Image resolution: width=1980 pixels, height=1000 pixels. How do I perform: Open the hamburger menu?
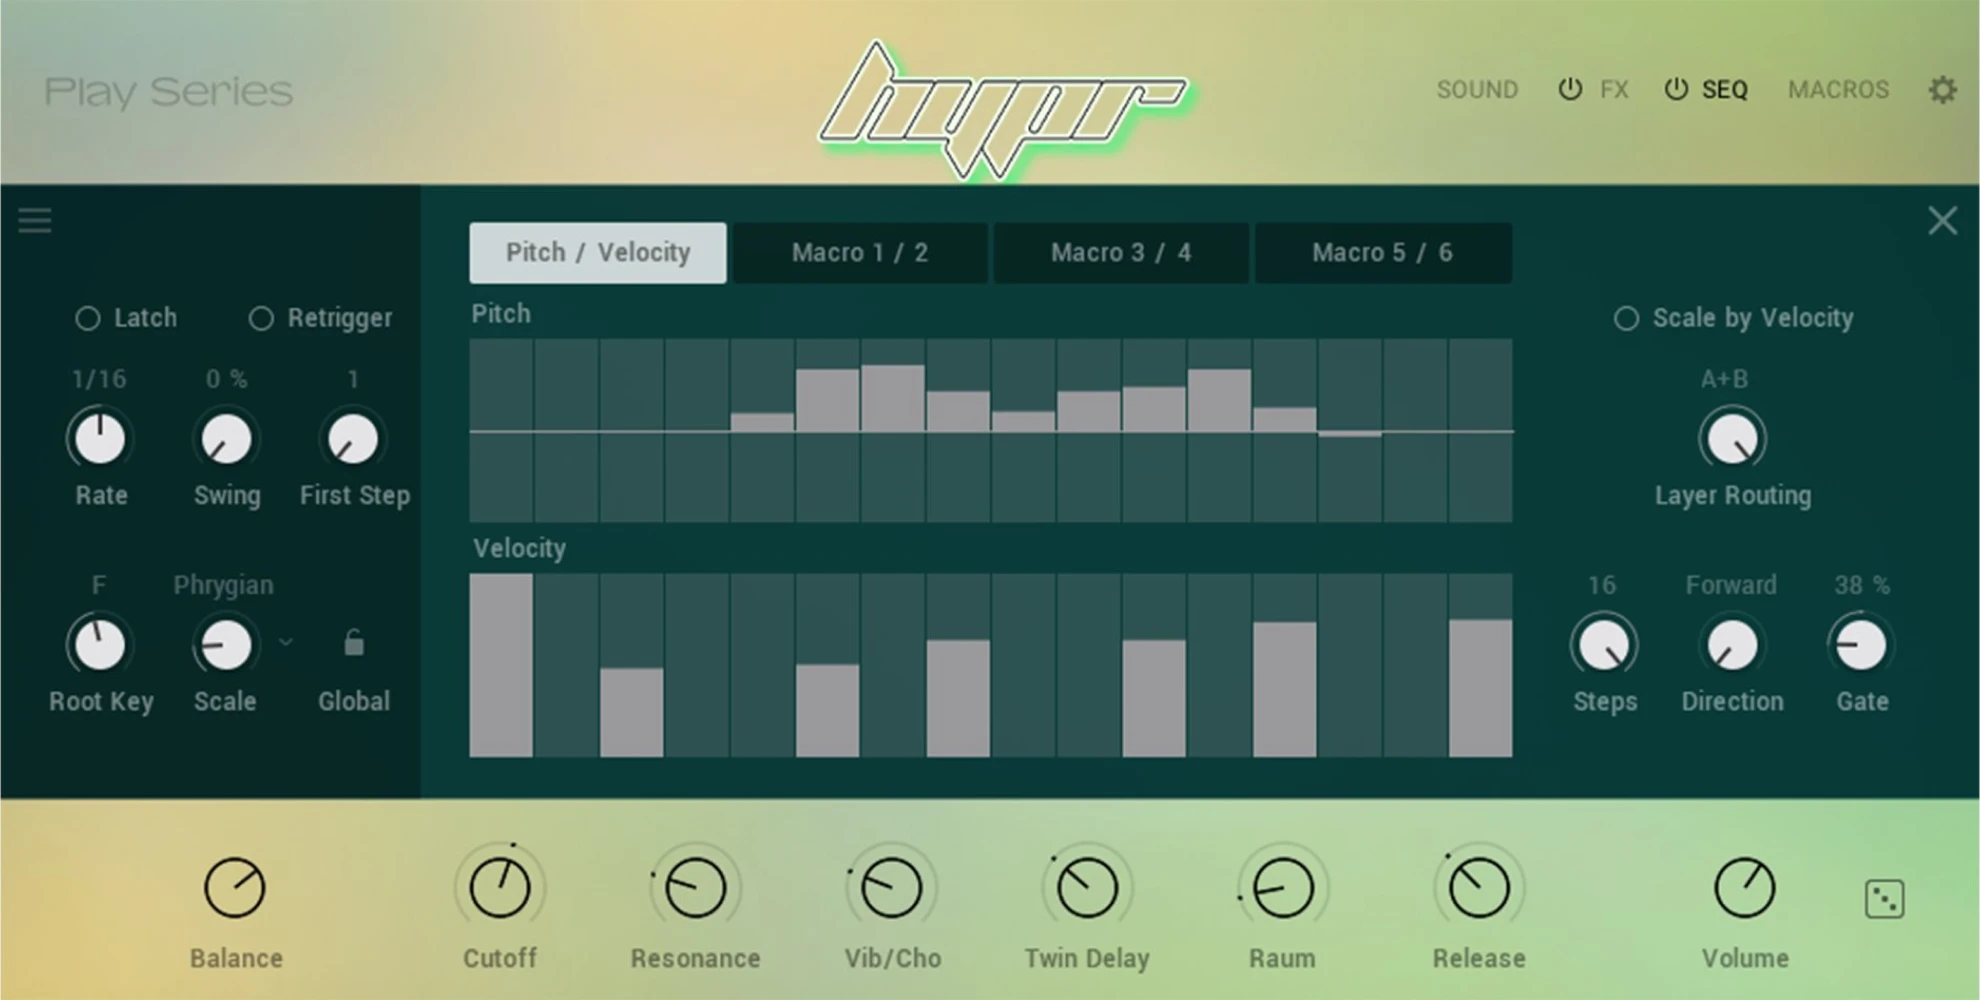[x=34, y=220]
